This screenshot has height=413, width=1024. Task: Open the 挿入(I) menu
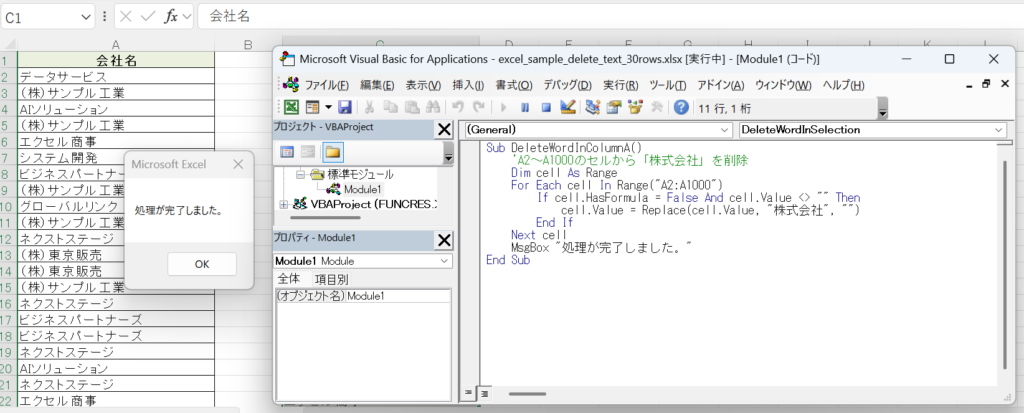click(x=468, y=86)
